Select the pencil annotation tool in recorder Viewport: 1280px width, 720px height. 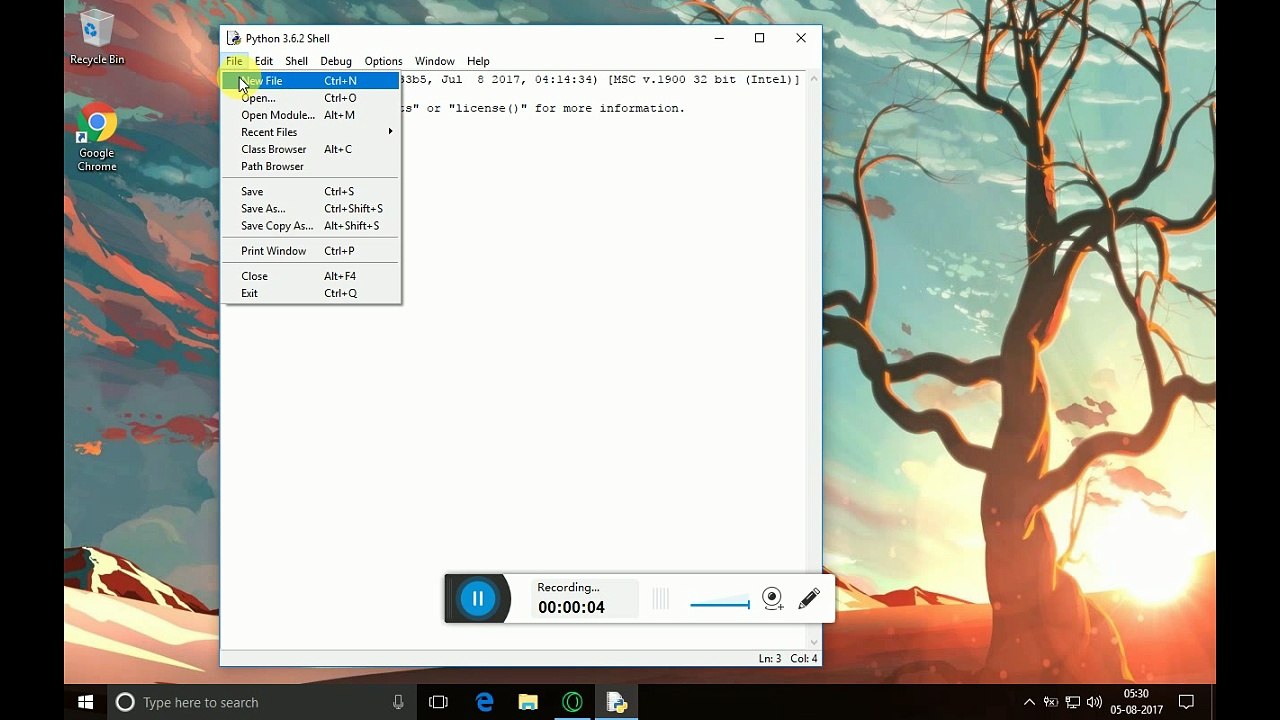point(809,599)
